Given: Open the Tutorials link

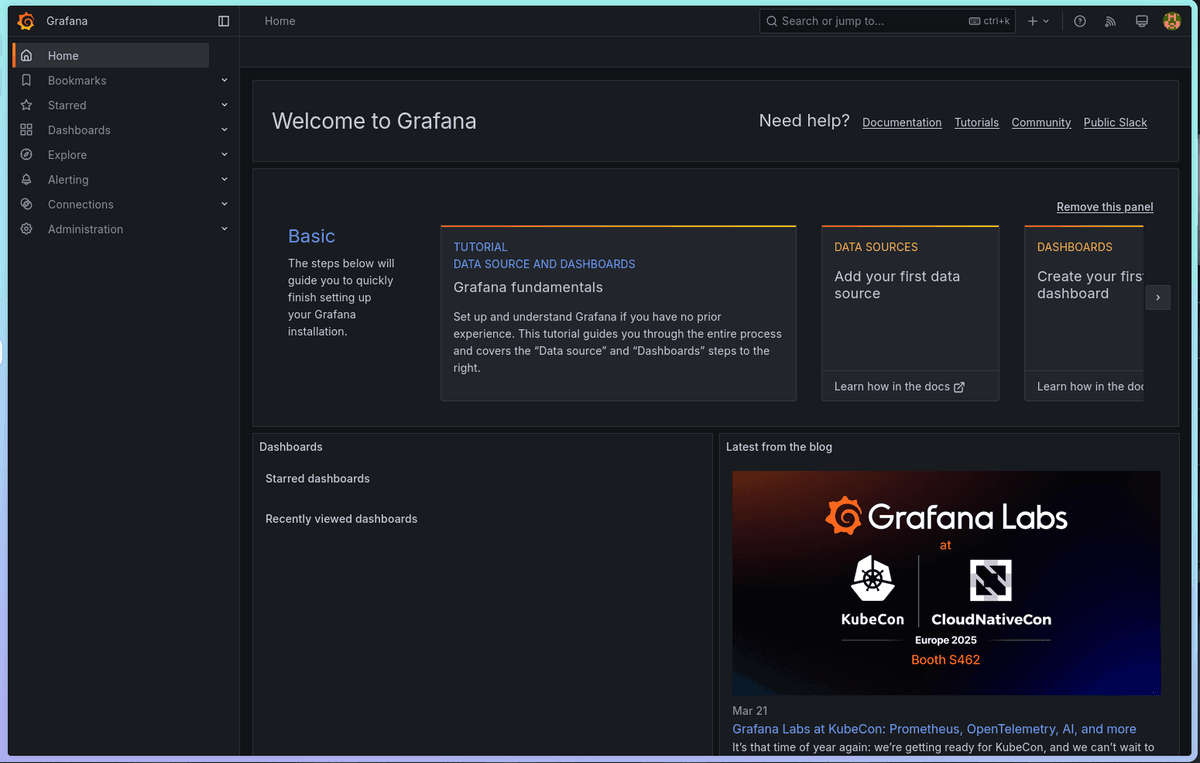Looking at the screenshot, I should (x=977, y=123).
